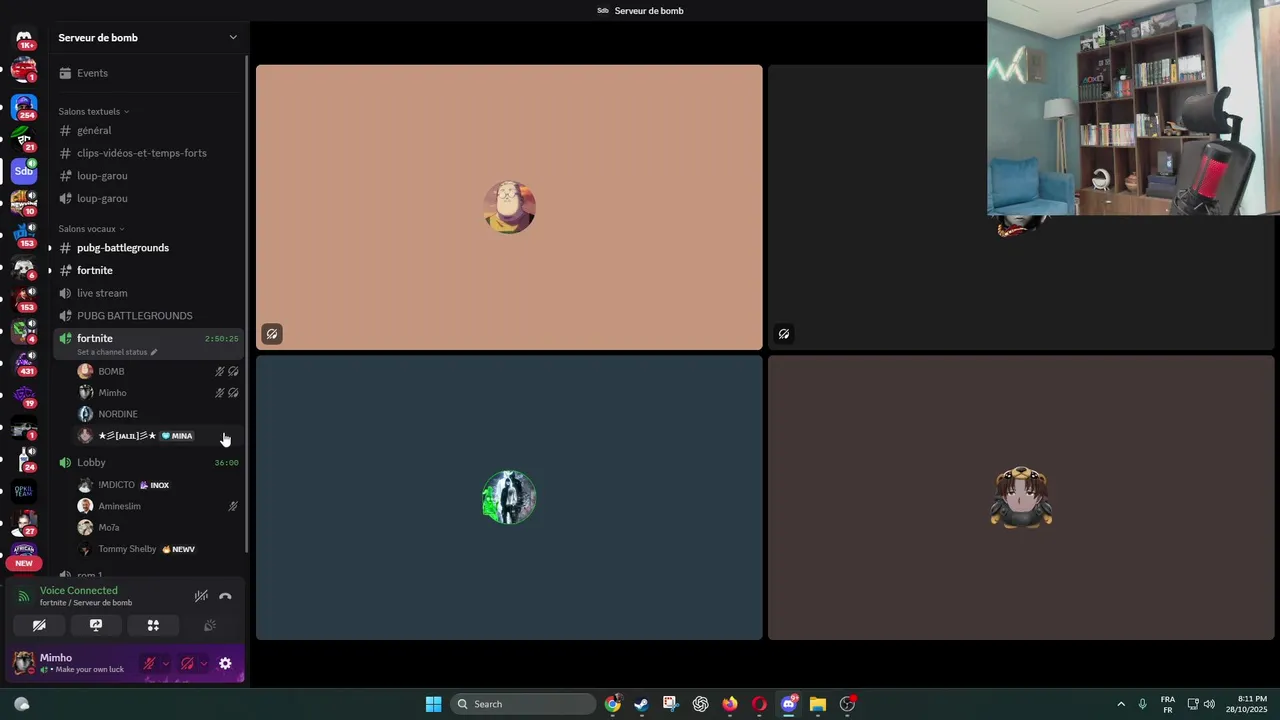The height and width of the screenshot is (720, 1280).
Task: Open the FRA language switcher
Action: (x=1167, y=704)
